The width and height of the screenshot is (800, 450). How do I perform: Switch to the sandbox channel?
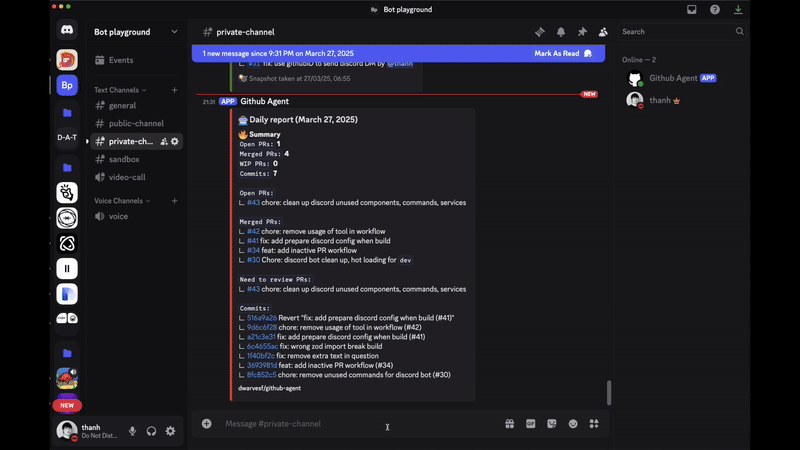point(136,159)
